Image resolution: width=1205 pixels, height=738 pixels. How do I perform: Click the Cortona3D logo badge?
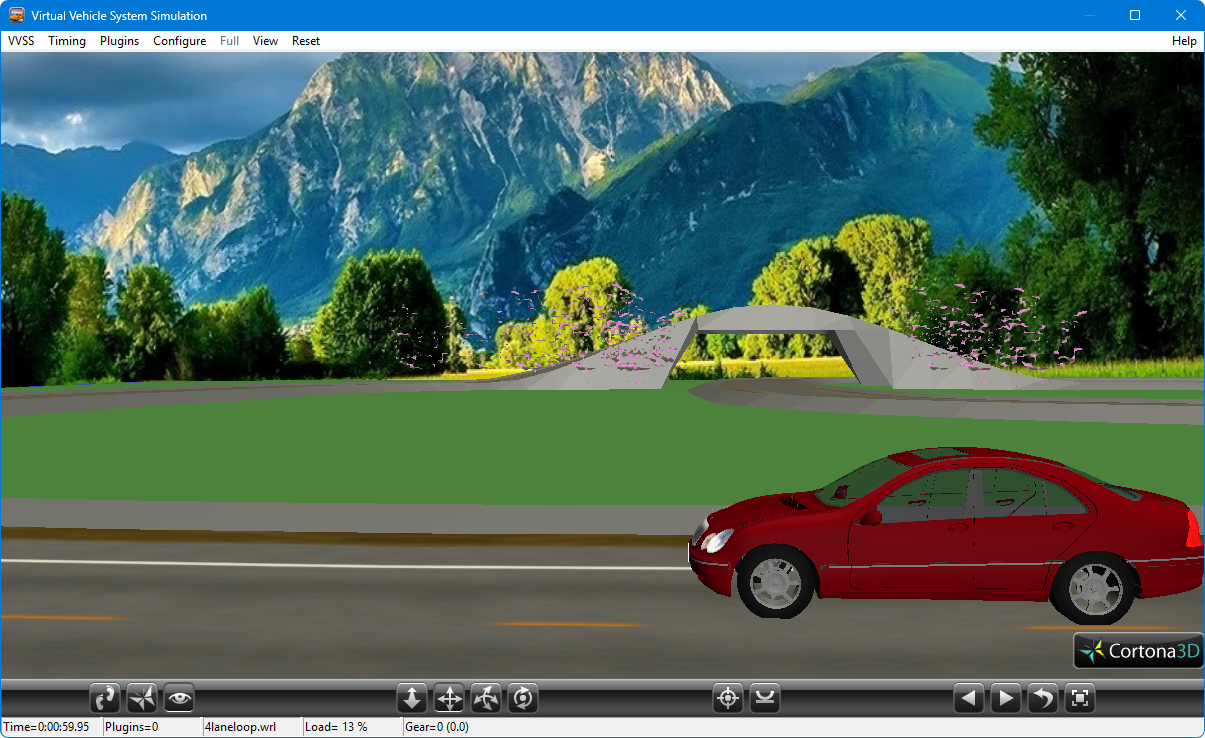click(x=1138, y=651)
